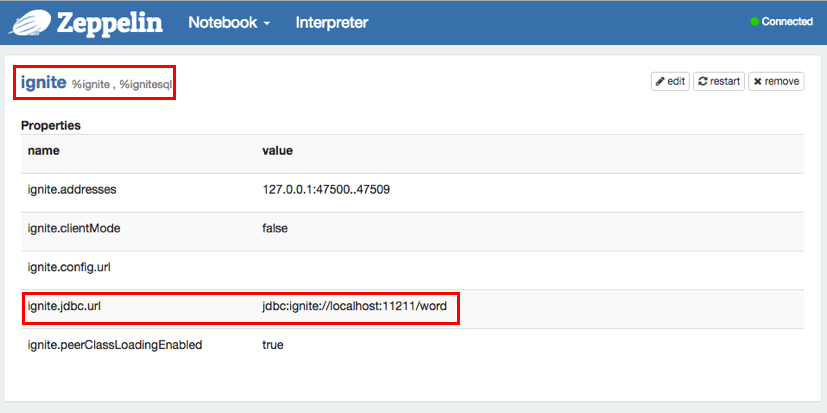The width and height of the screenshot is (827, 413).
Task: Select the ignite.addresses property name
Action: pos(78,189)
